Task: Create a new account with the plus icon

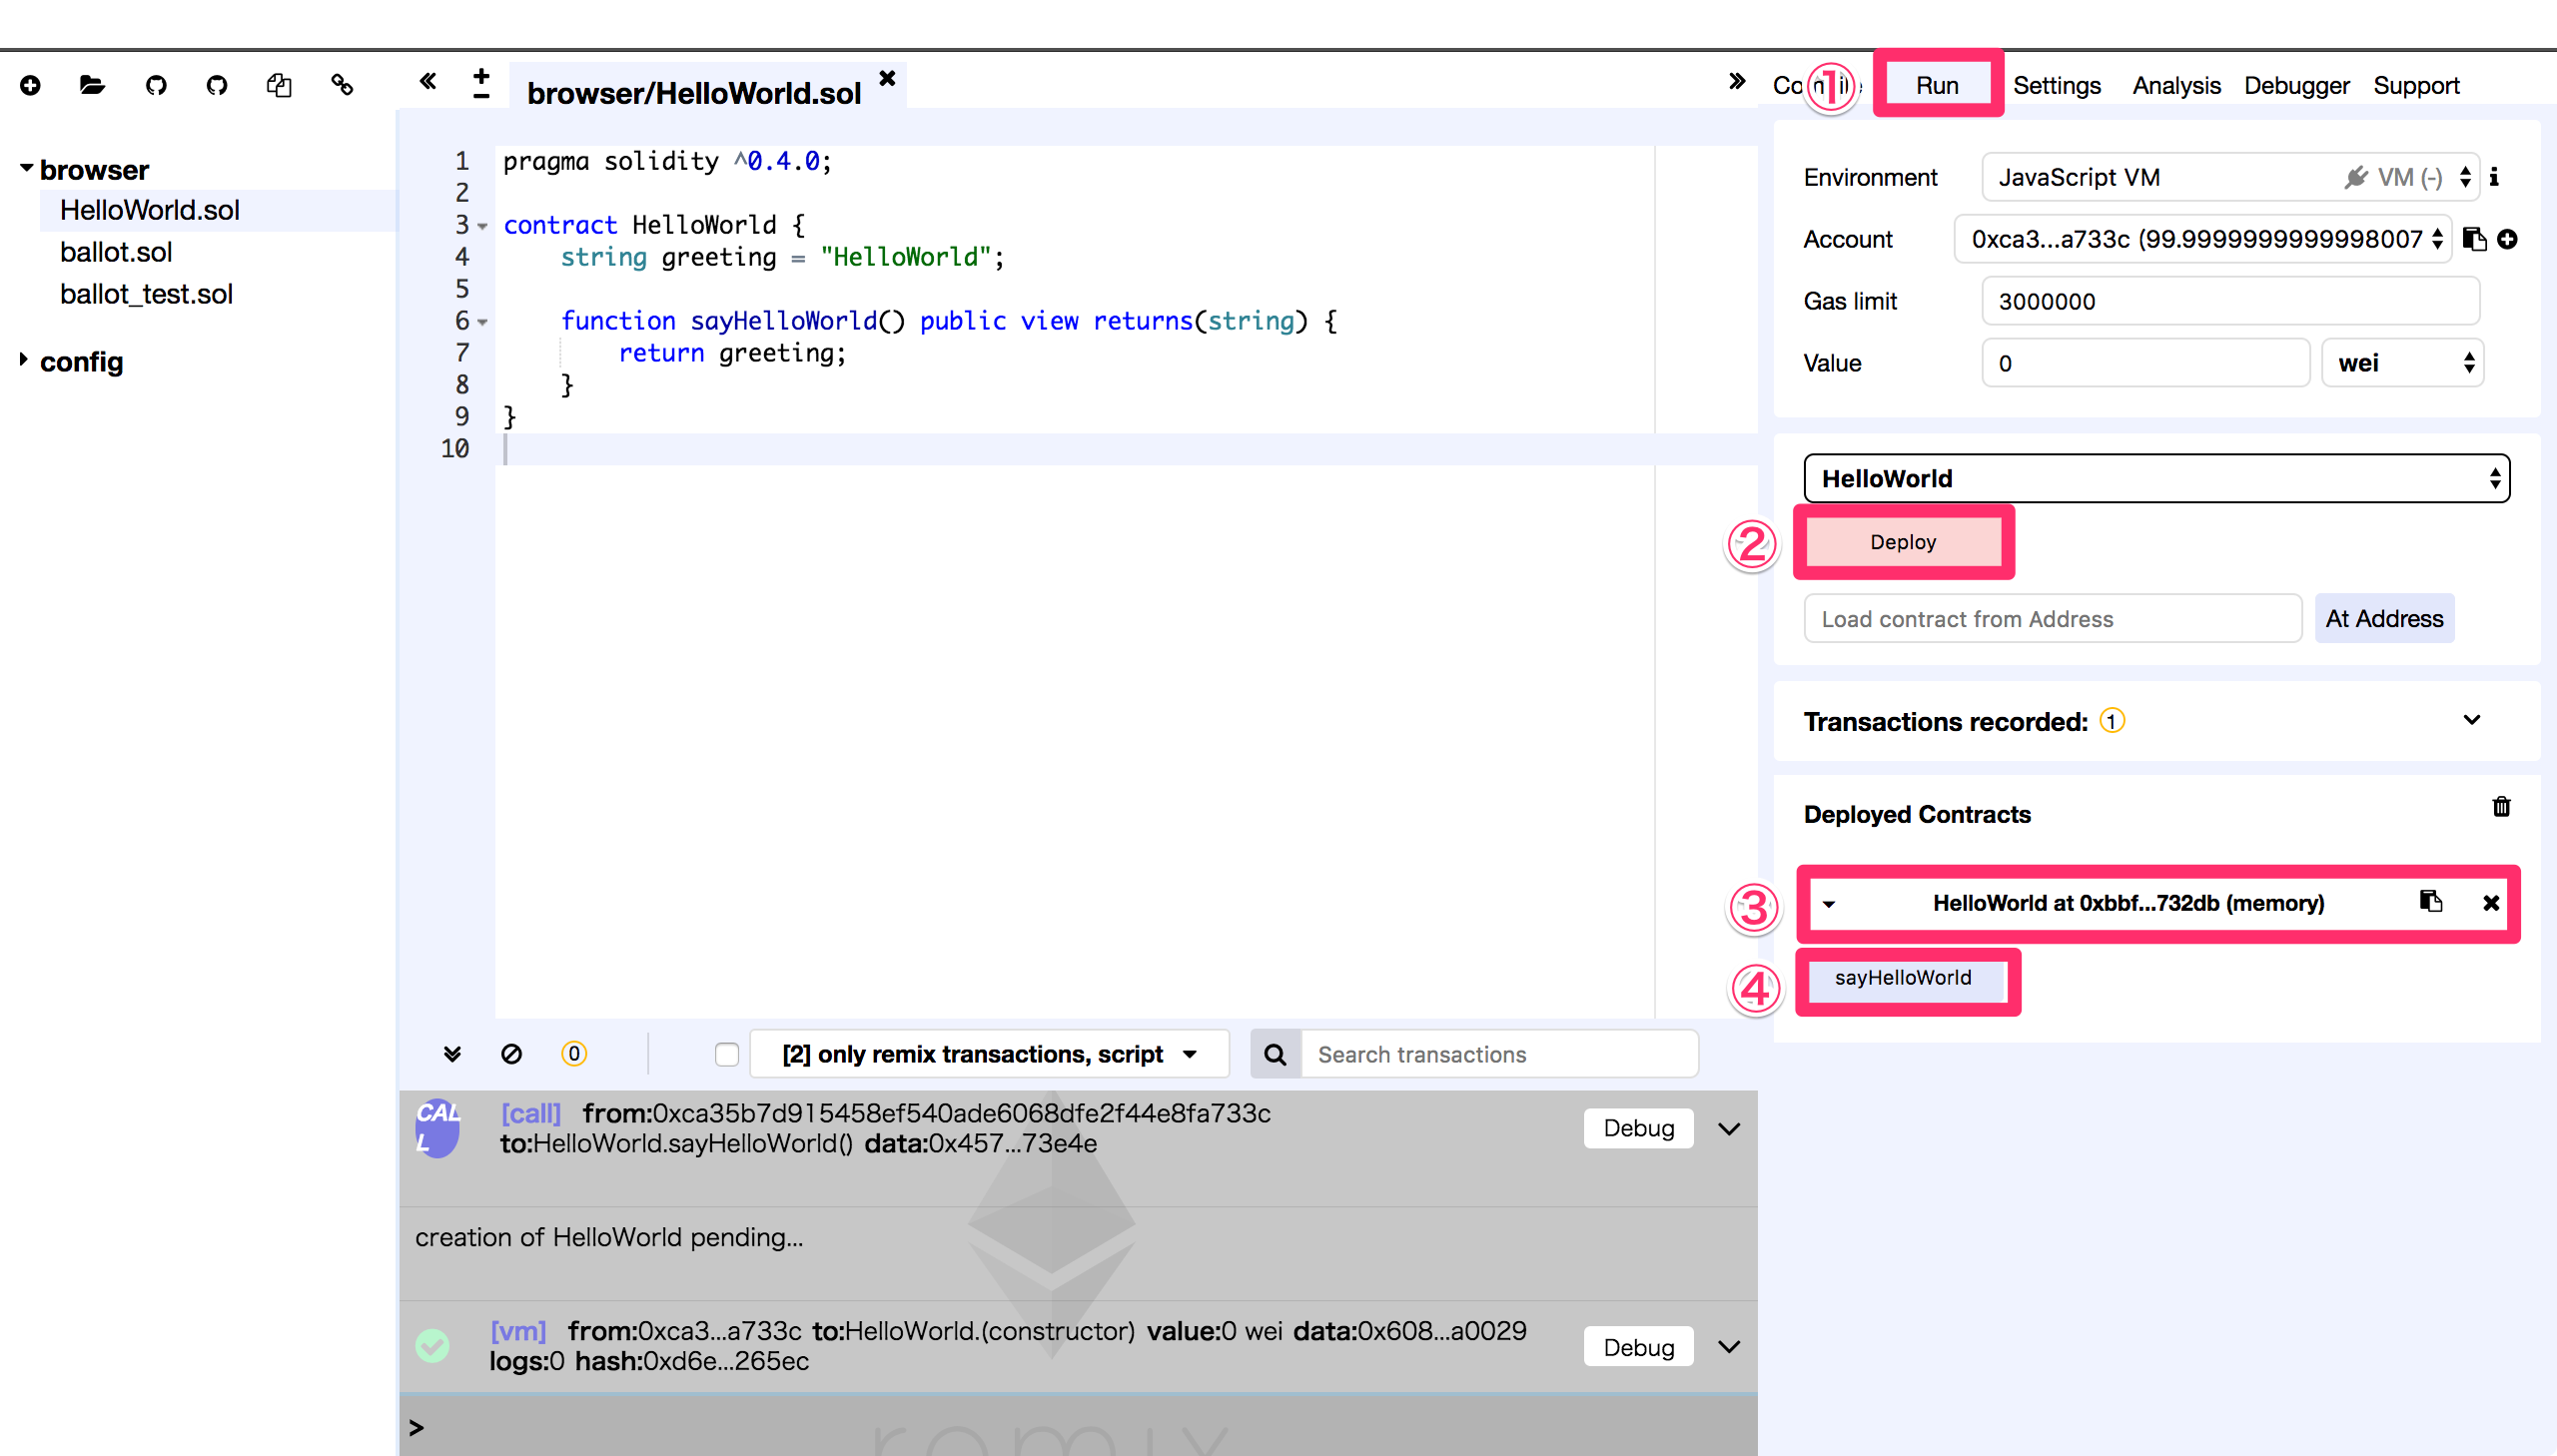Action: point(2507,239)
